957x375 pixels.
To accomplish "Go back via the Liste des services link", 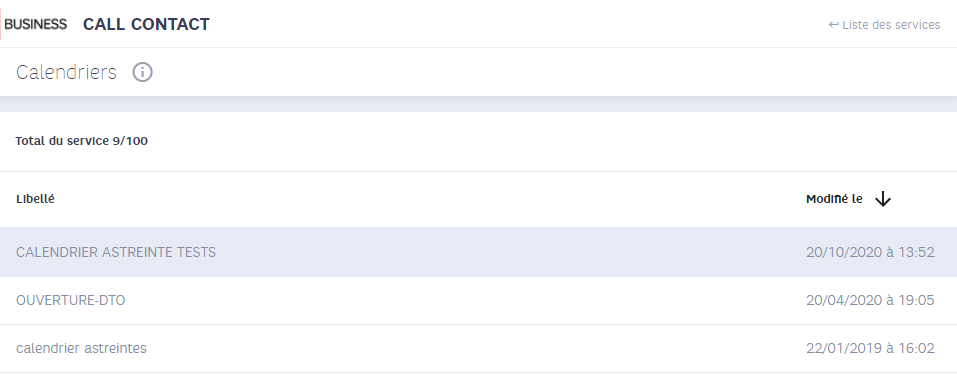I will (884, 25).
